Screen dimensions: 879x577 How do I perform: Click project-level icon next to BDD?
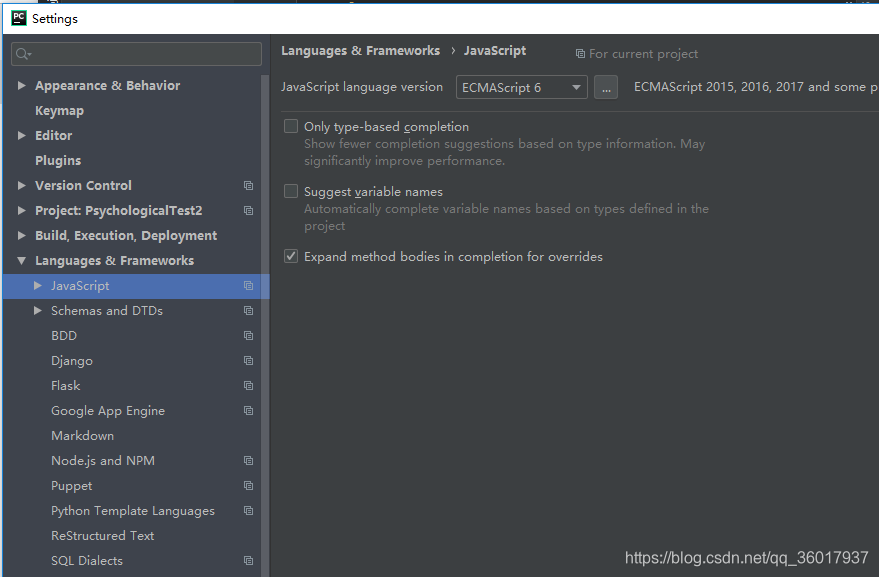click(248, 336)
